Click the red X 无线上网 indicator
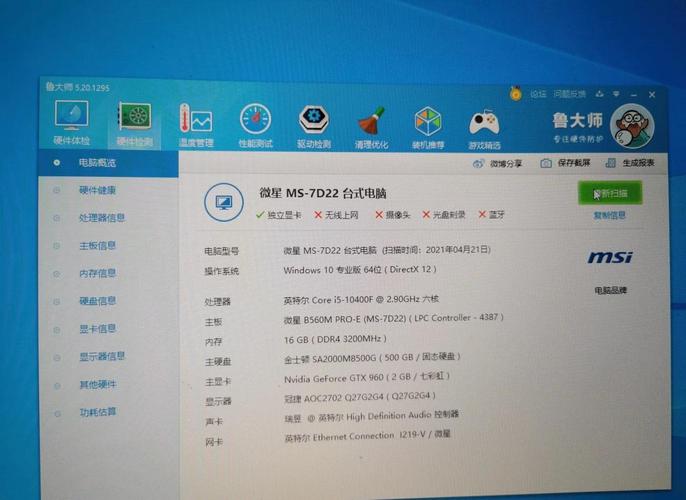The height and width of the screenshot is (500, 686). (x=336, y=215)
